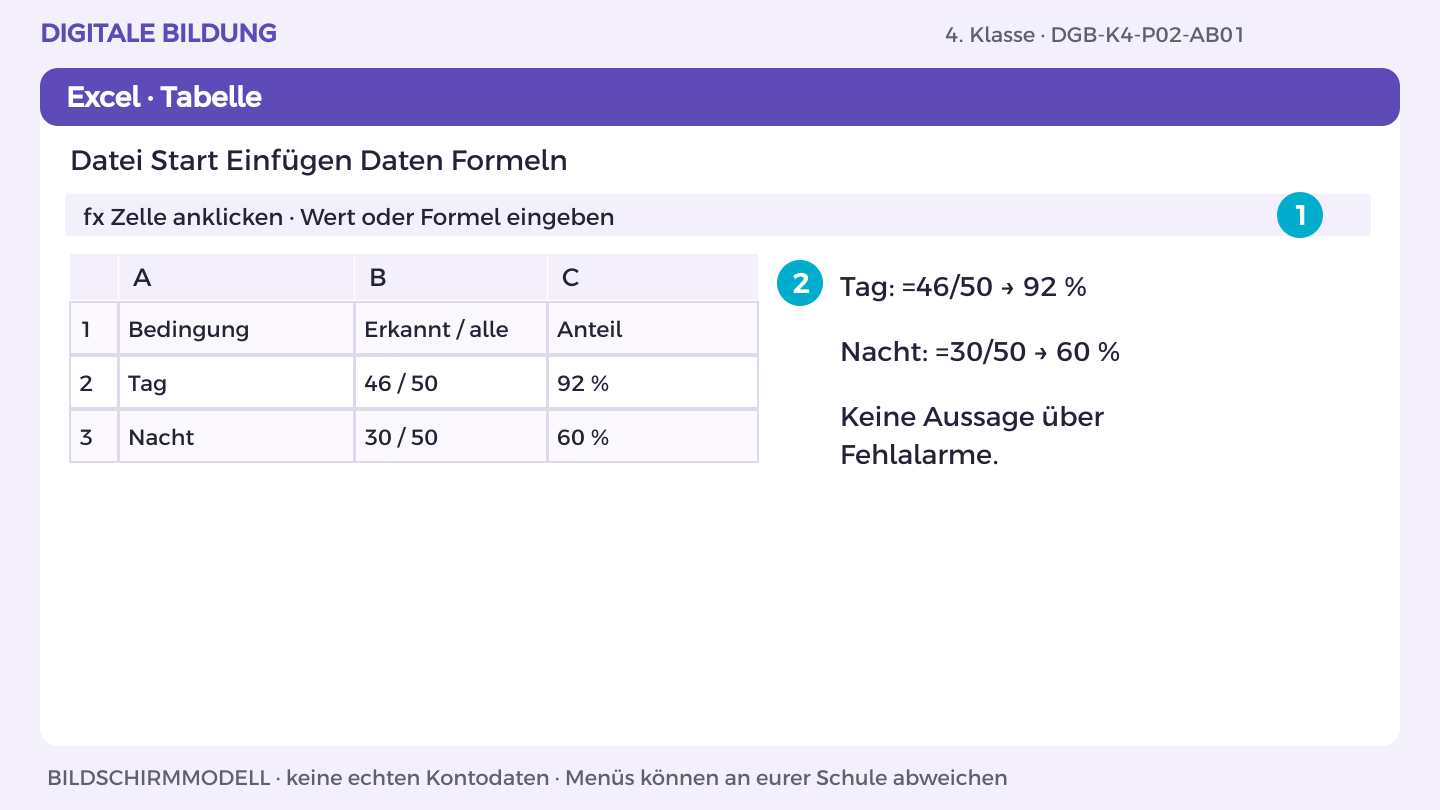Click the note line 'Tag: =46/50 → 92 %'
This screenshot has width=1440, height=810.
pyautogui.click(x=963, y=287)
